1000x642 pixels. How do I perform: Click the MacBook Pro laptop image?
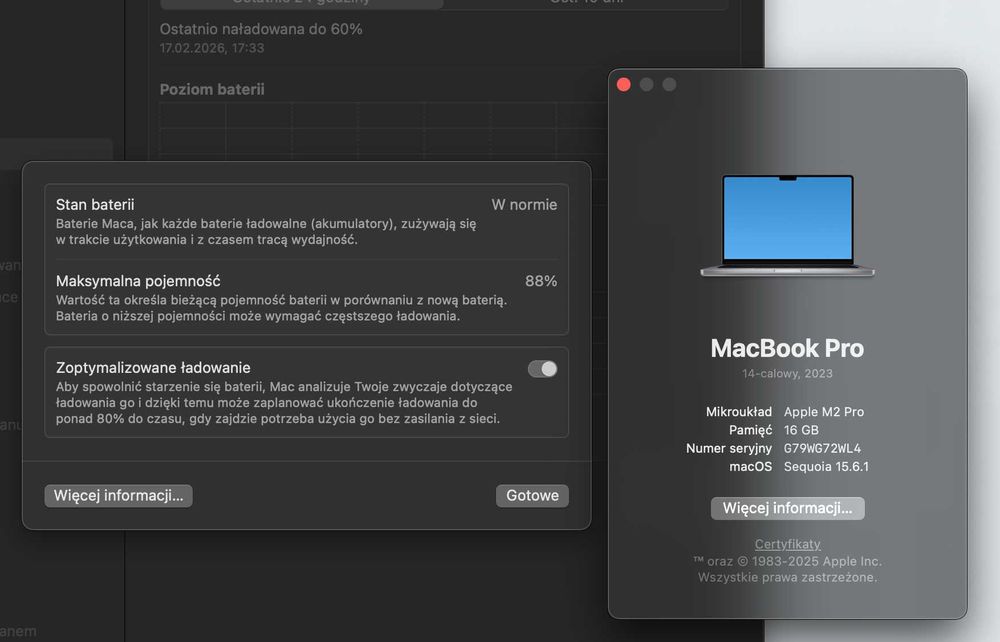[x=788, y=226]
